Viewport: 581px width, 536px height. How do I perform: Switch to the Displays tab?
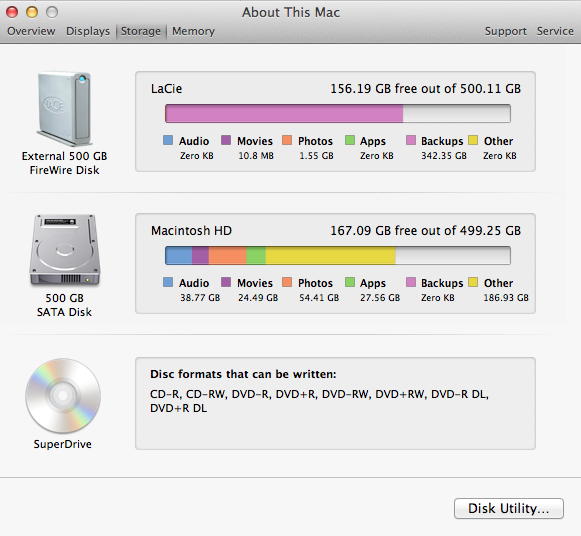(88, 31)
